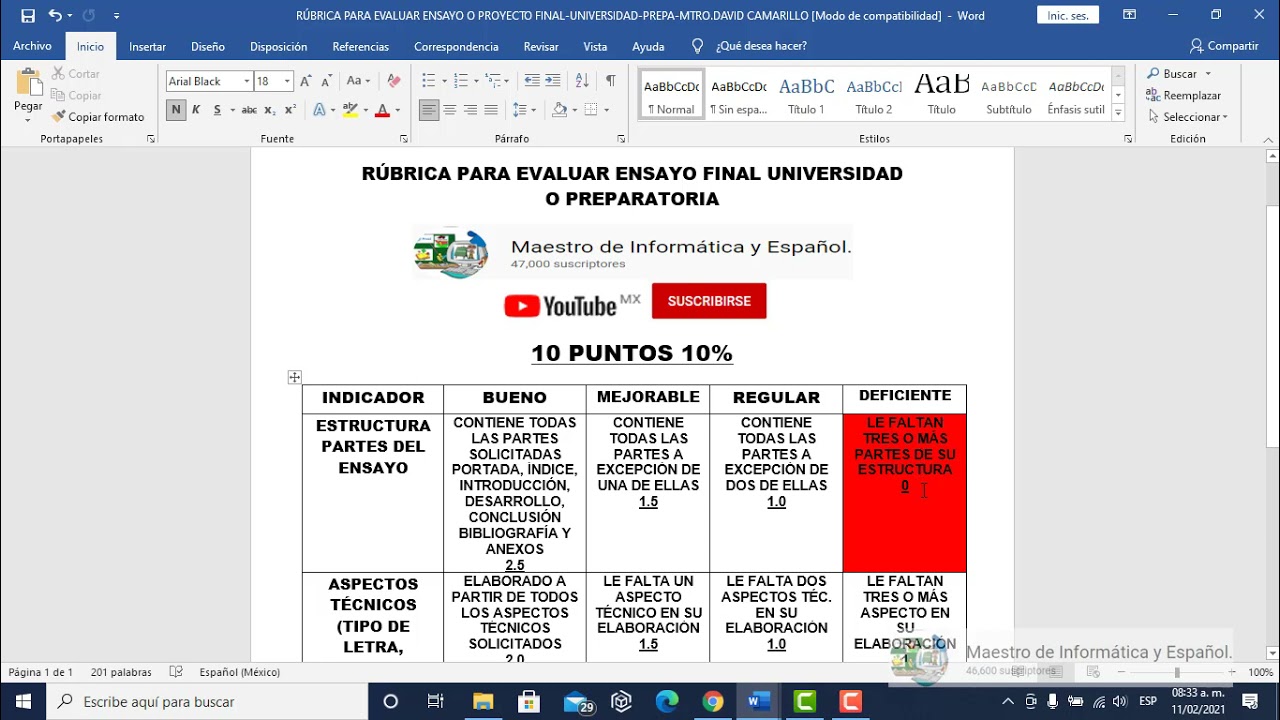Align paragraph text to the right
Image resolution: width=1280 pixels, height=720 pixels.
[x=470, y=110]
